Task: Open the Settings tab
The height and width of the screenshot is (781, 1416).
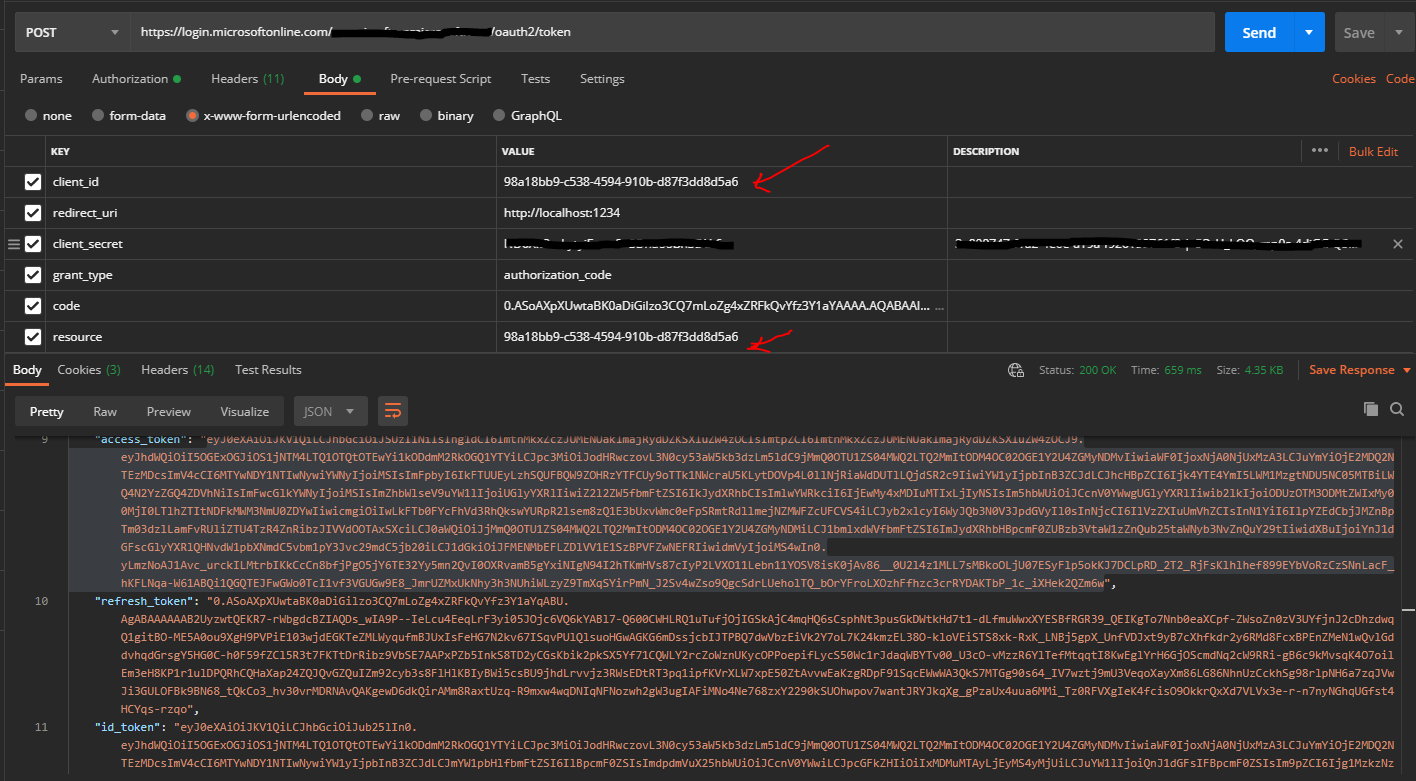Action: [602, 79]
